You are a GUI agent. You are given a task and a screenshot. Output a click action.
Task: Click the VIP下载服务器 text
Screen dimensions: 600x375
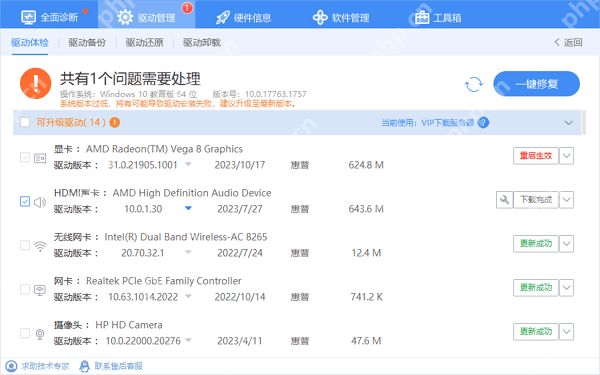(448, 123)
